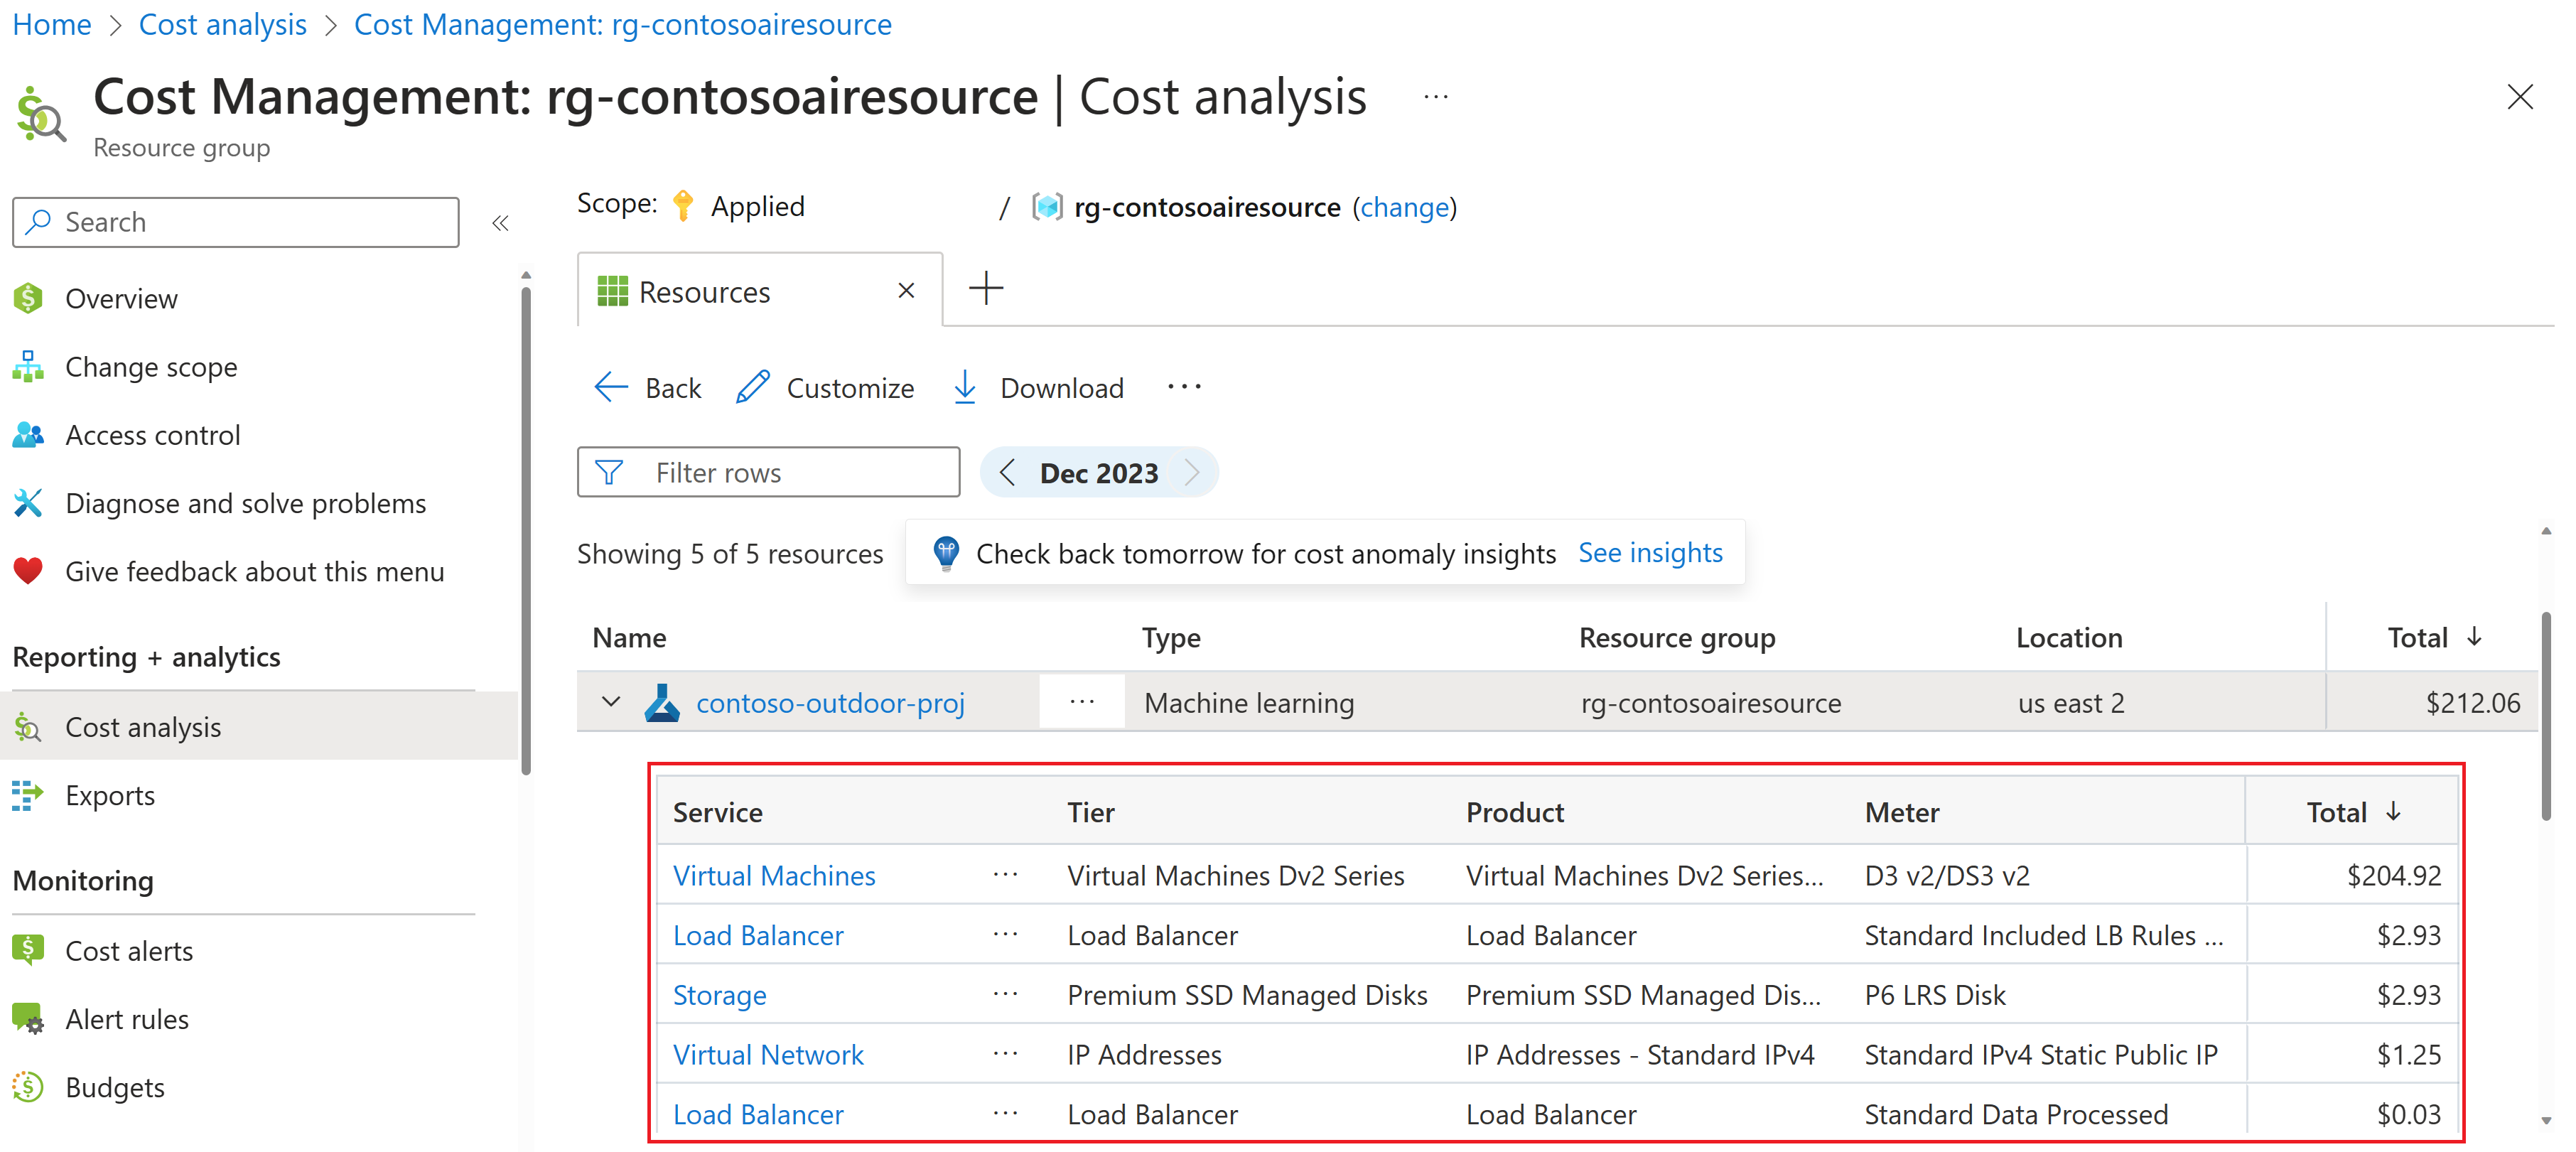Add a new view tab with plus icon
The width and height of the screenshot is (2576, 1152).
tap(985, 289)
